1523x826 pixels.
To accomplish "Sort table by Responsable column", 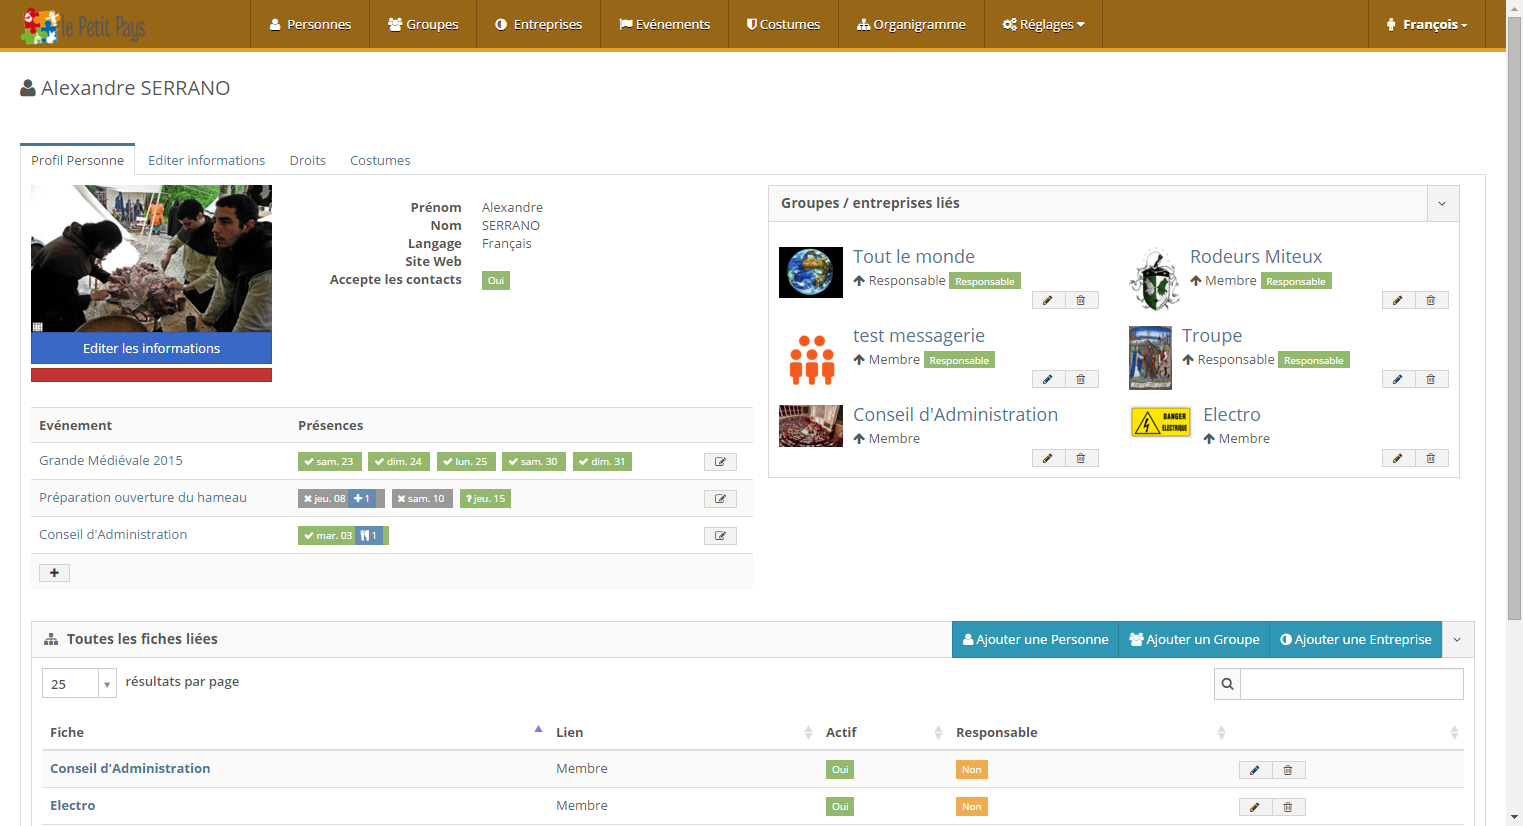I will (1089, 732).
